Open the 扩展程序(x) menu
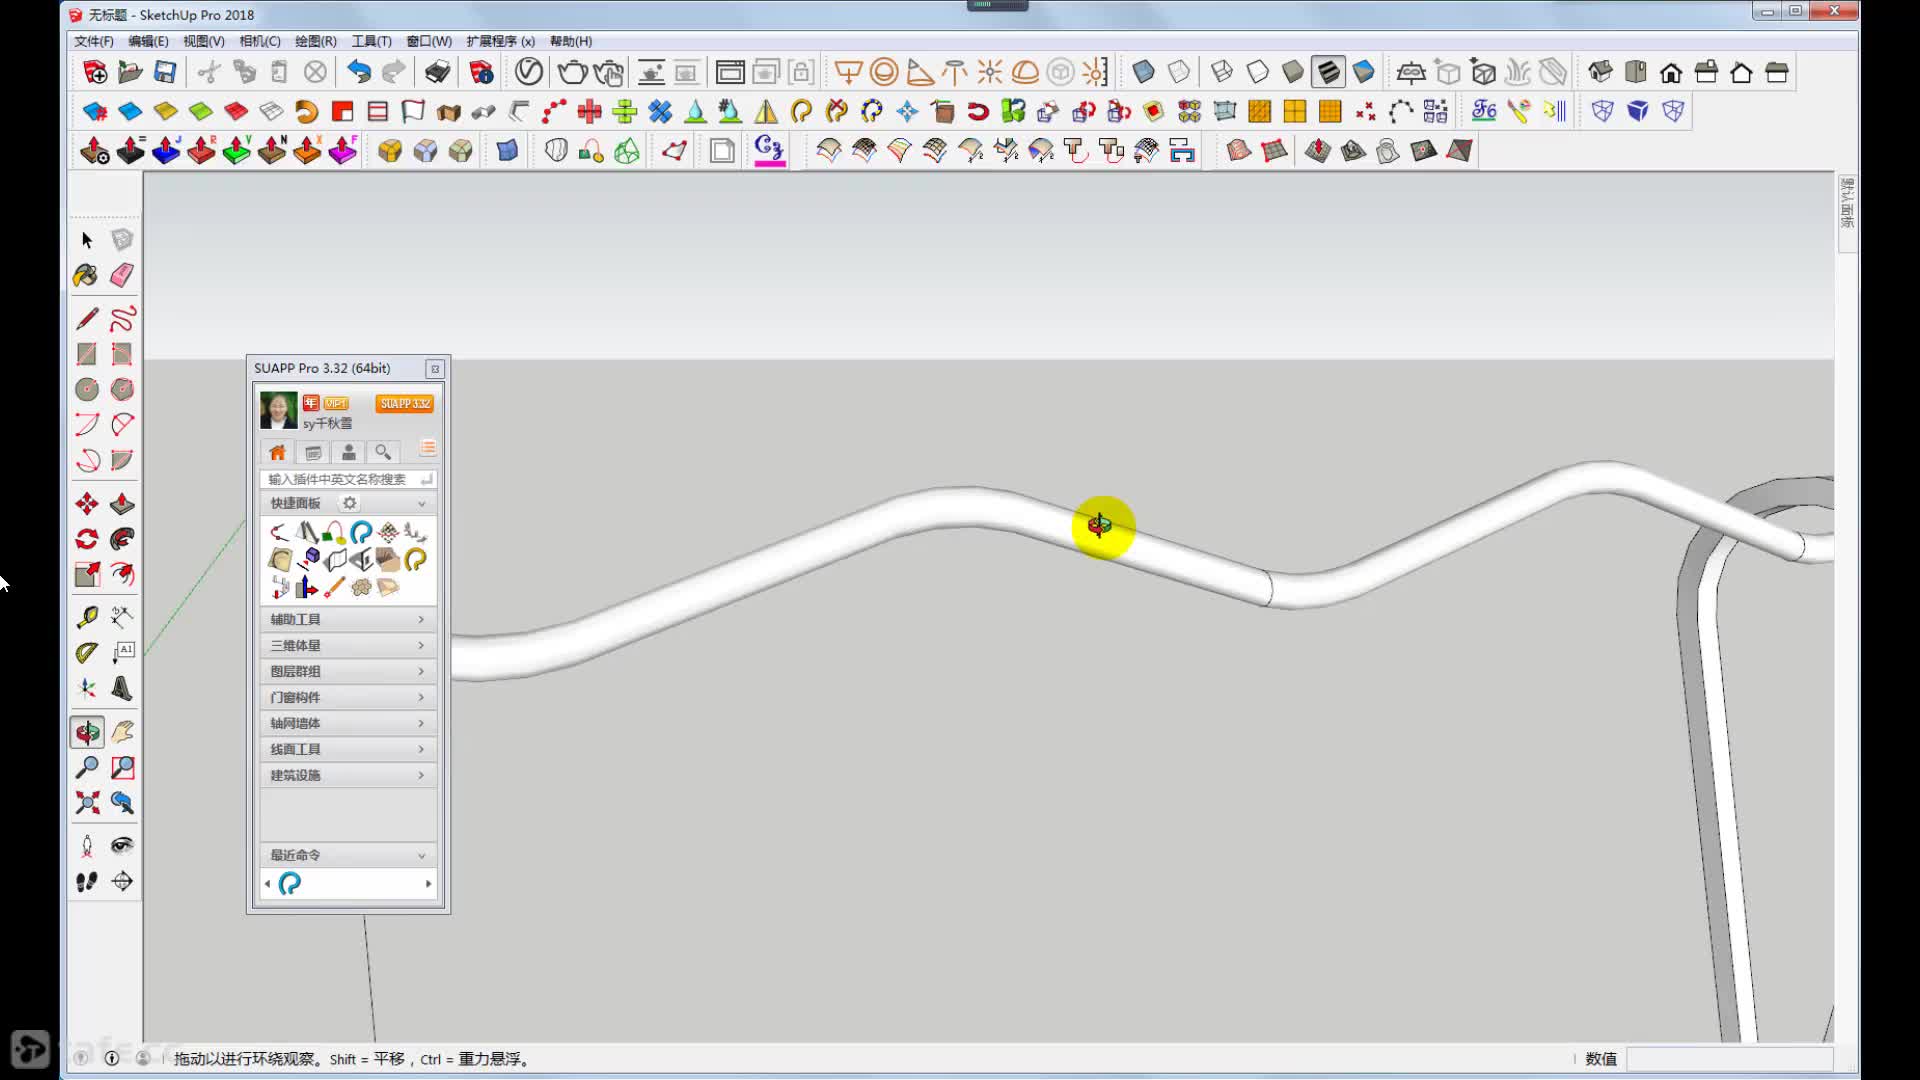1920x1080 pixels. point(500,41)
